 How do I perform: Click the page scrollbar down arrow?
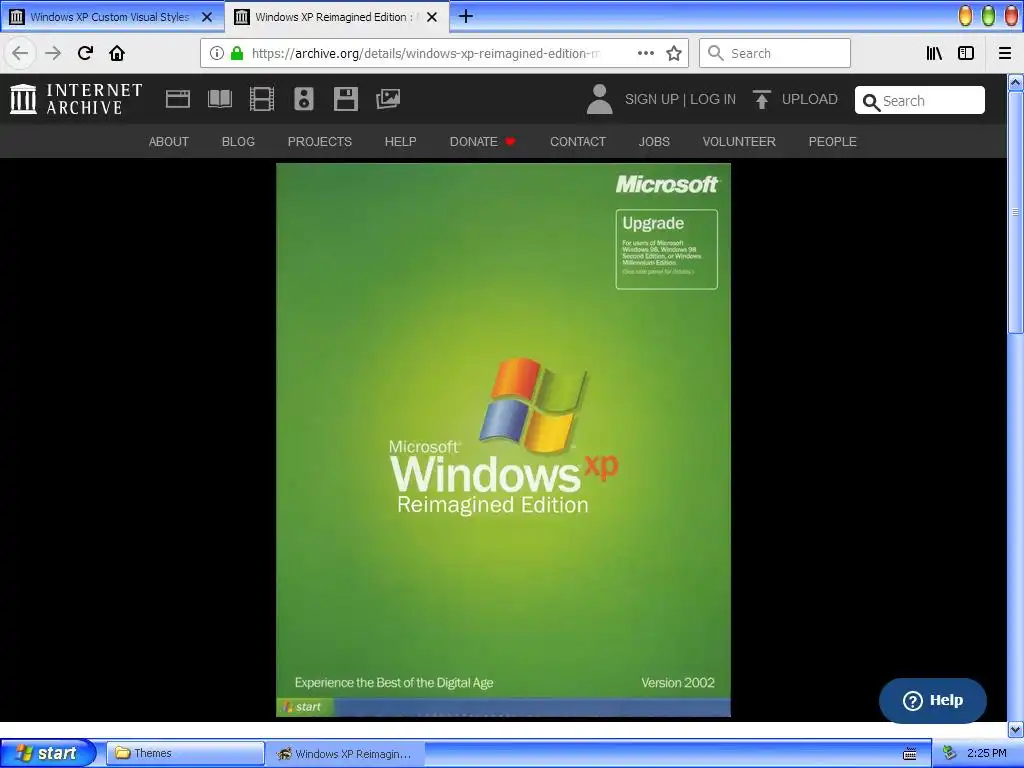pos(1016,729)
